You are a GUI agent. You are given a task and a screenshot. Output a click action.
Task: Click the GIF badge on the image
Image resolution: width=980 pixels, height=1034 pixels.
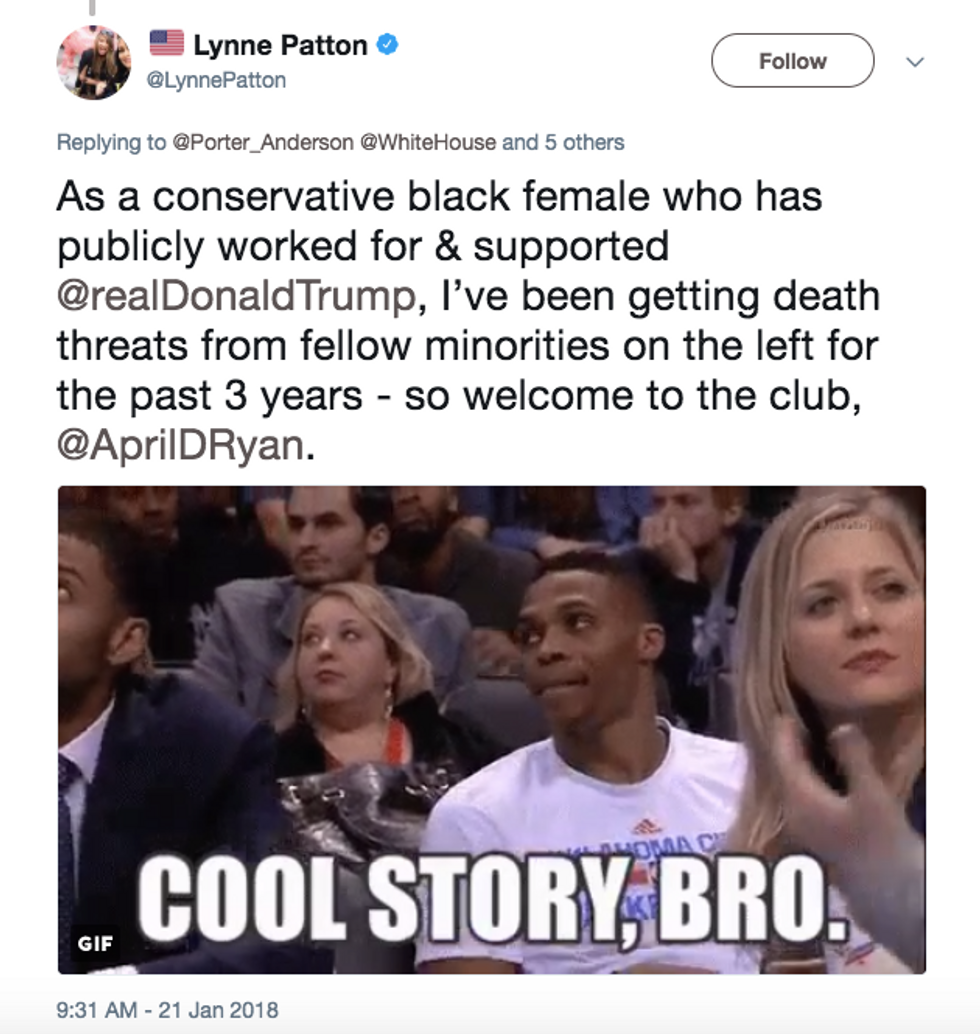[95, 944]
